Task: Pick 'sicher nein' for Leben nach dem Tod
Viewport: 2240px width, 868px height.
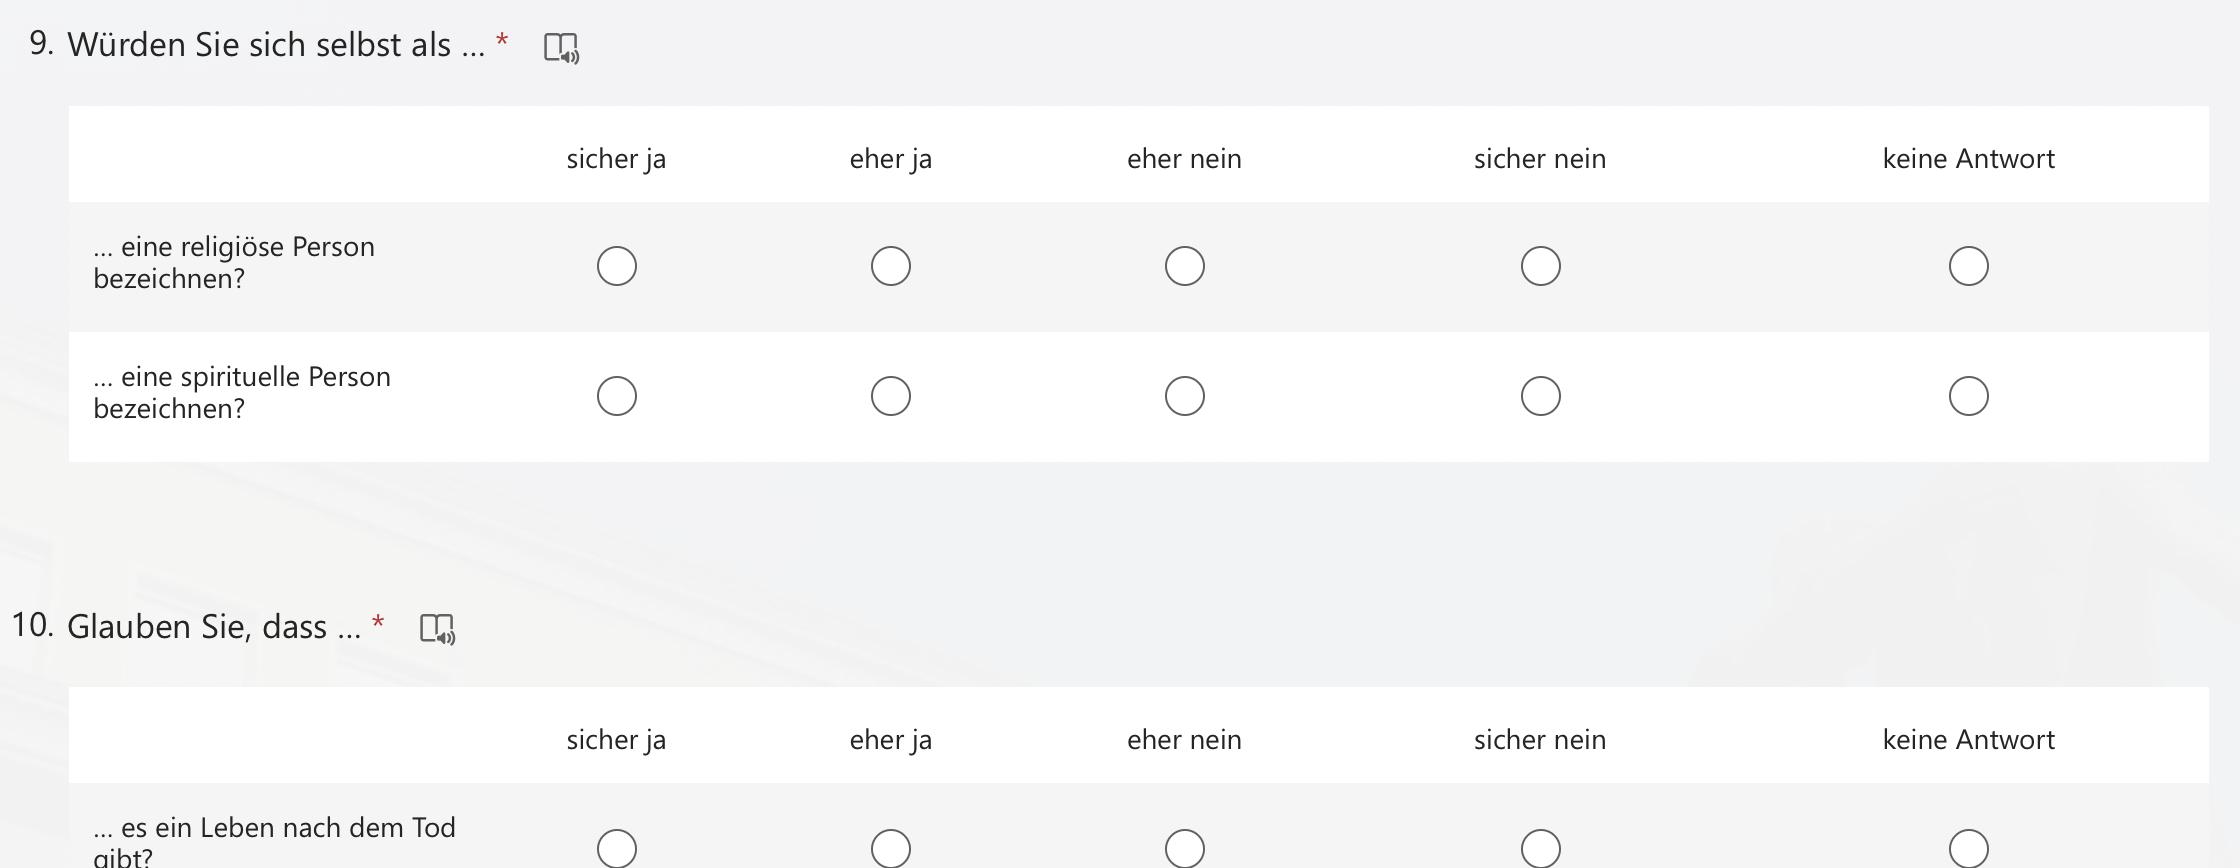Action: [1541, 848]
